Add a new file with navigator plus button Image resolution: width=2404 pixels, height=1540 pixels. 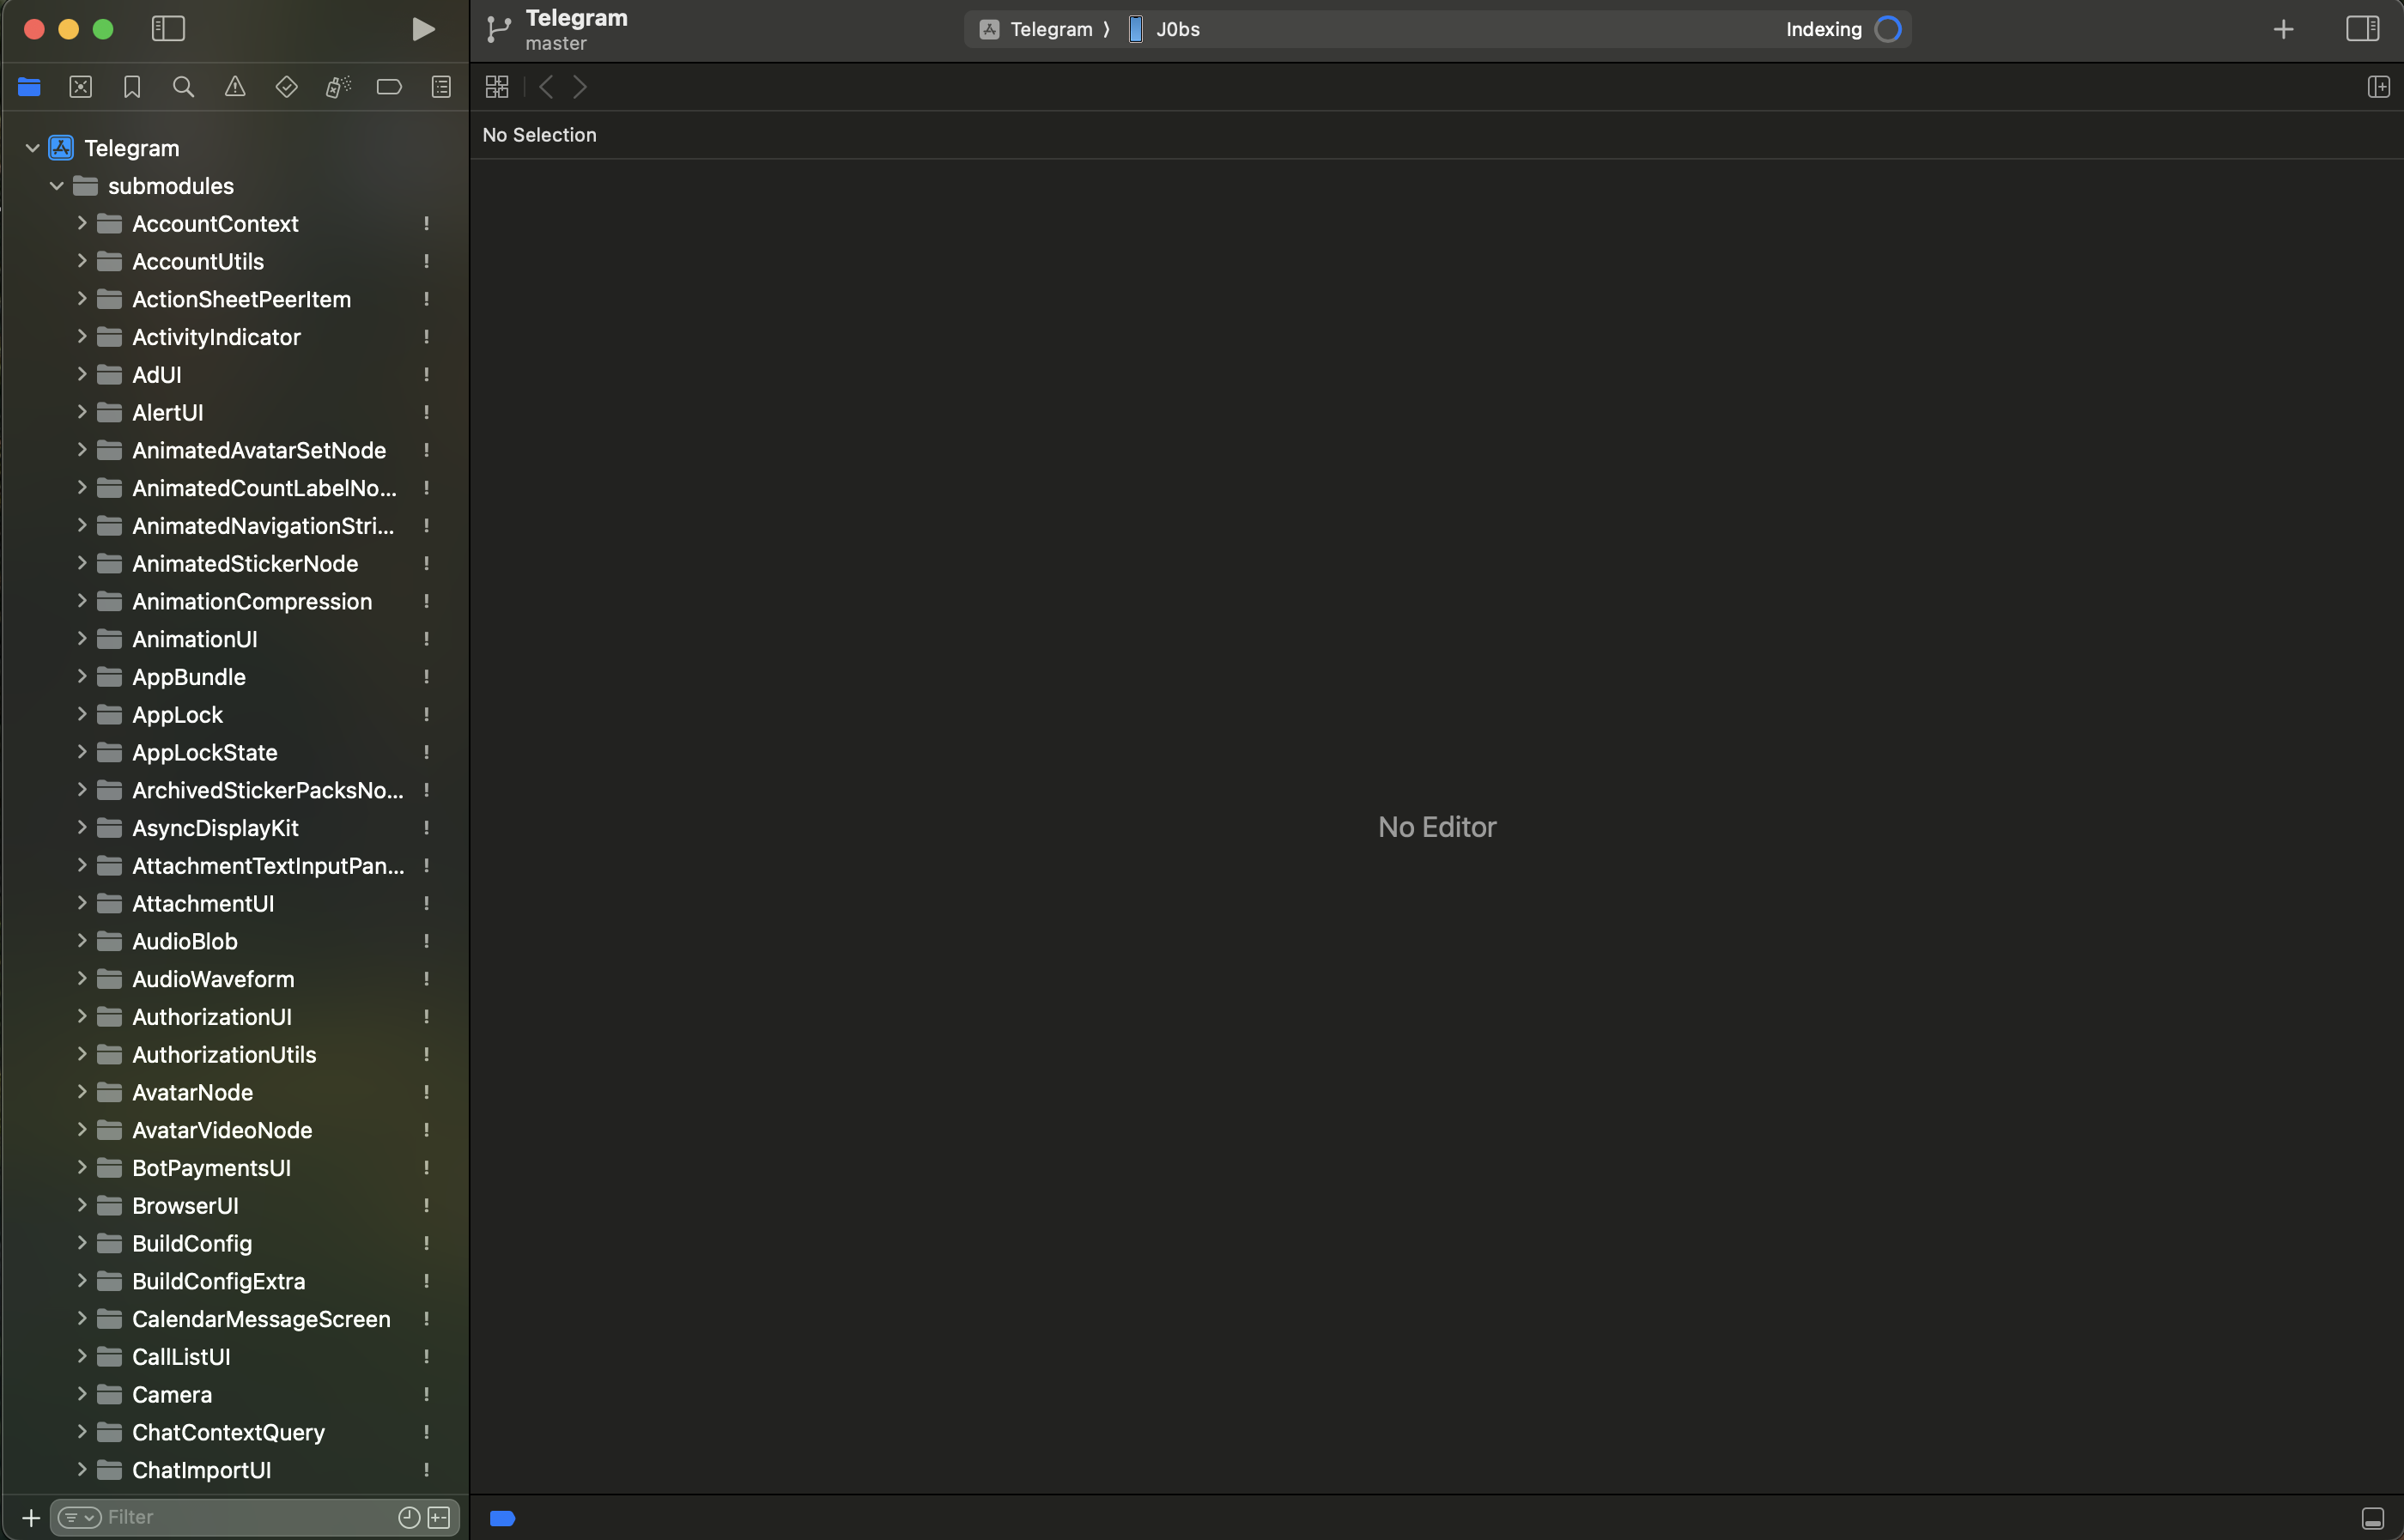[x=31, y=1517]
